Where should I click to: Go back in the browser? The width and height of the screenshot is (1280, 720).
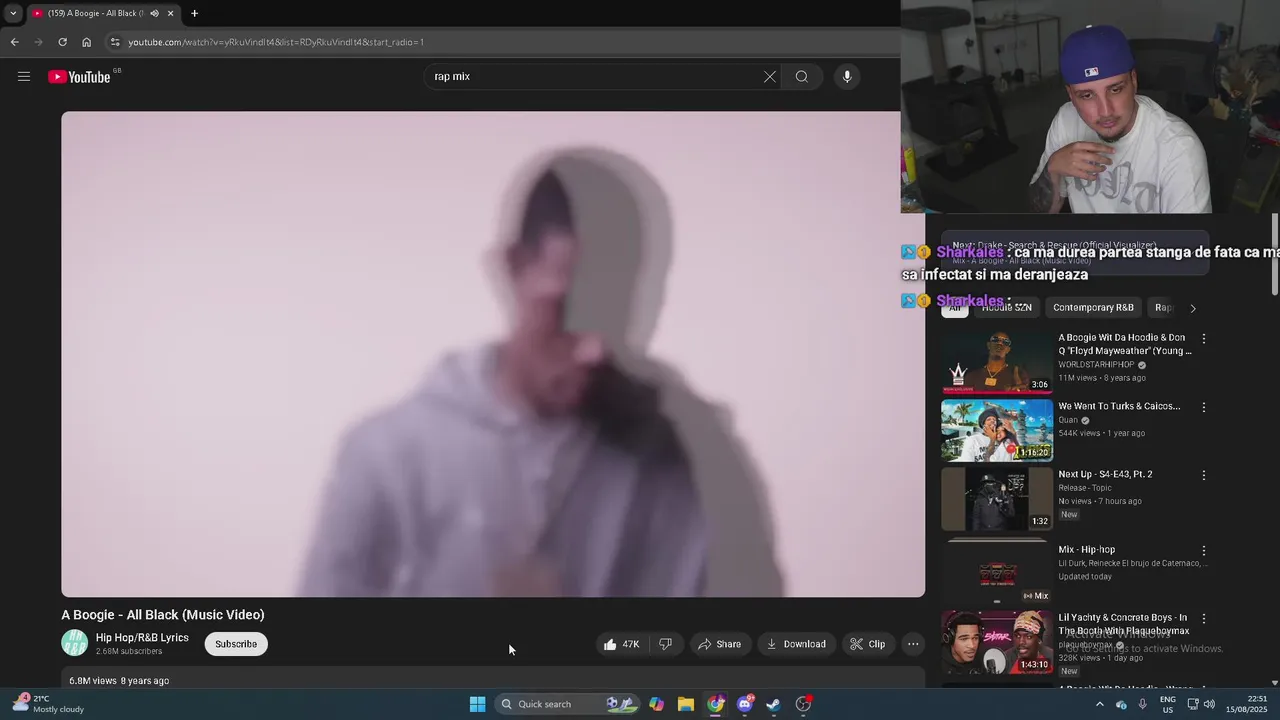click(14, 42)
